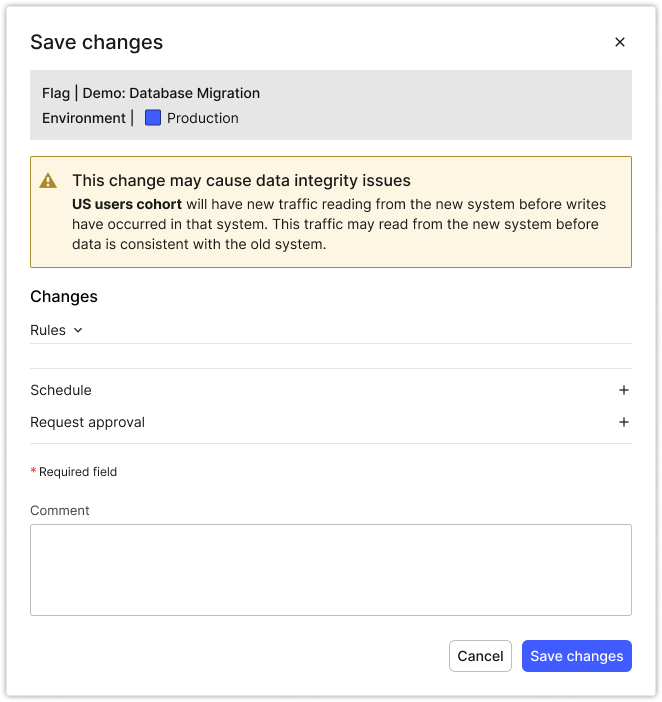662x702 pixels.
Task: Click the Changes section heading
Action: [x=64, y=296]
